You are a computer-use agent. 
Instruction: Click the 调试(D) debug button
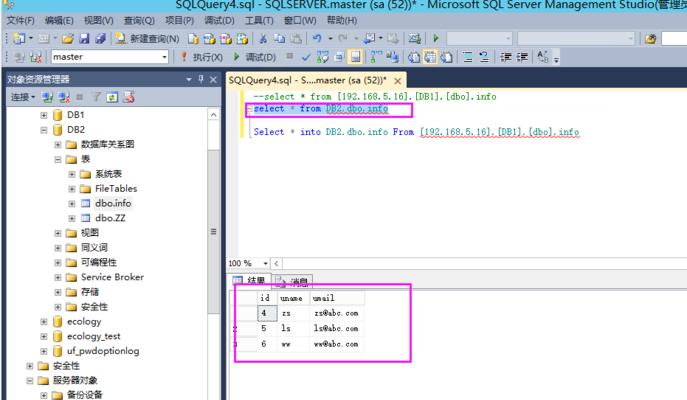coord(255,57)
